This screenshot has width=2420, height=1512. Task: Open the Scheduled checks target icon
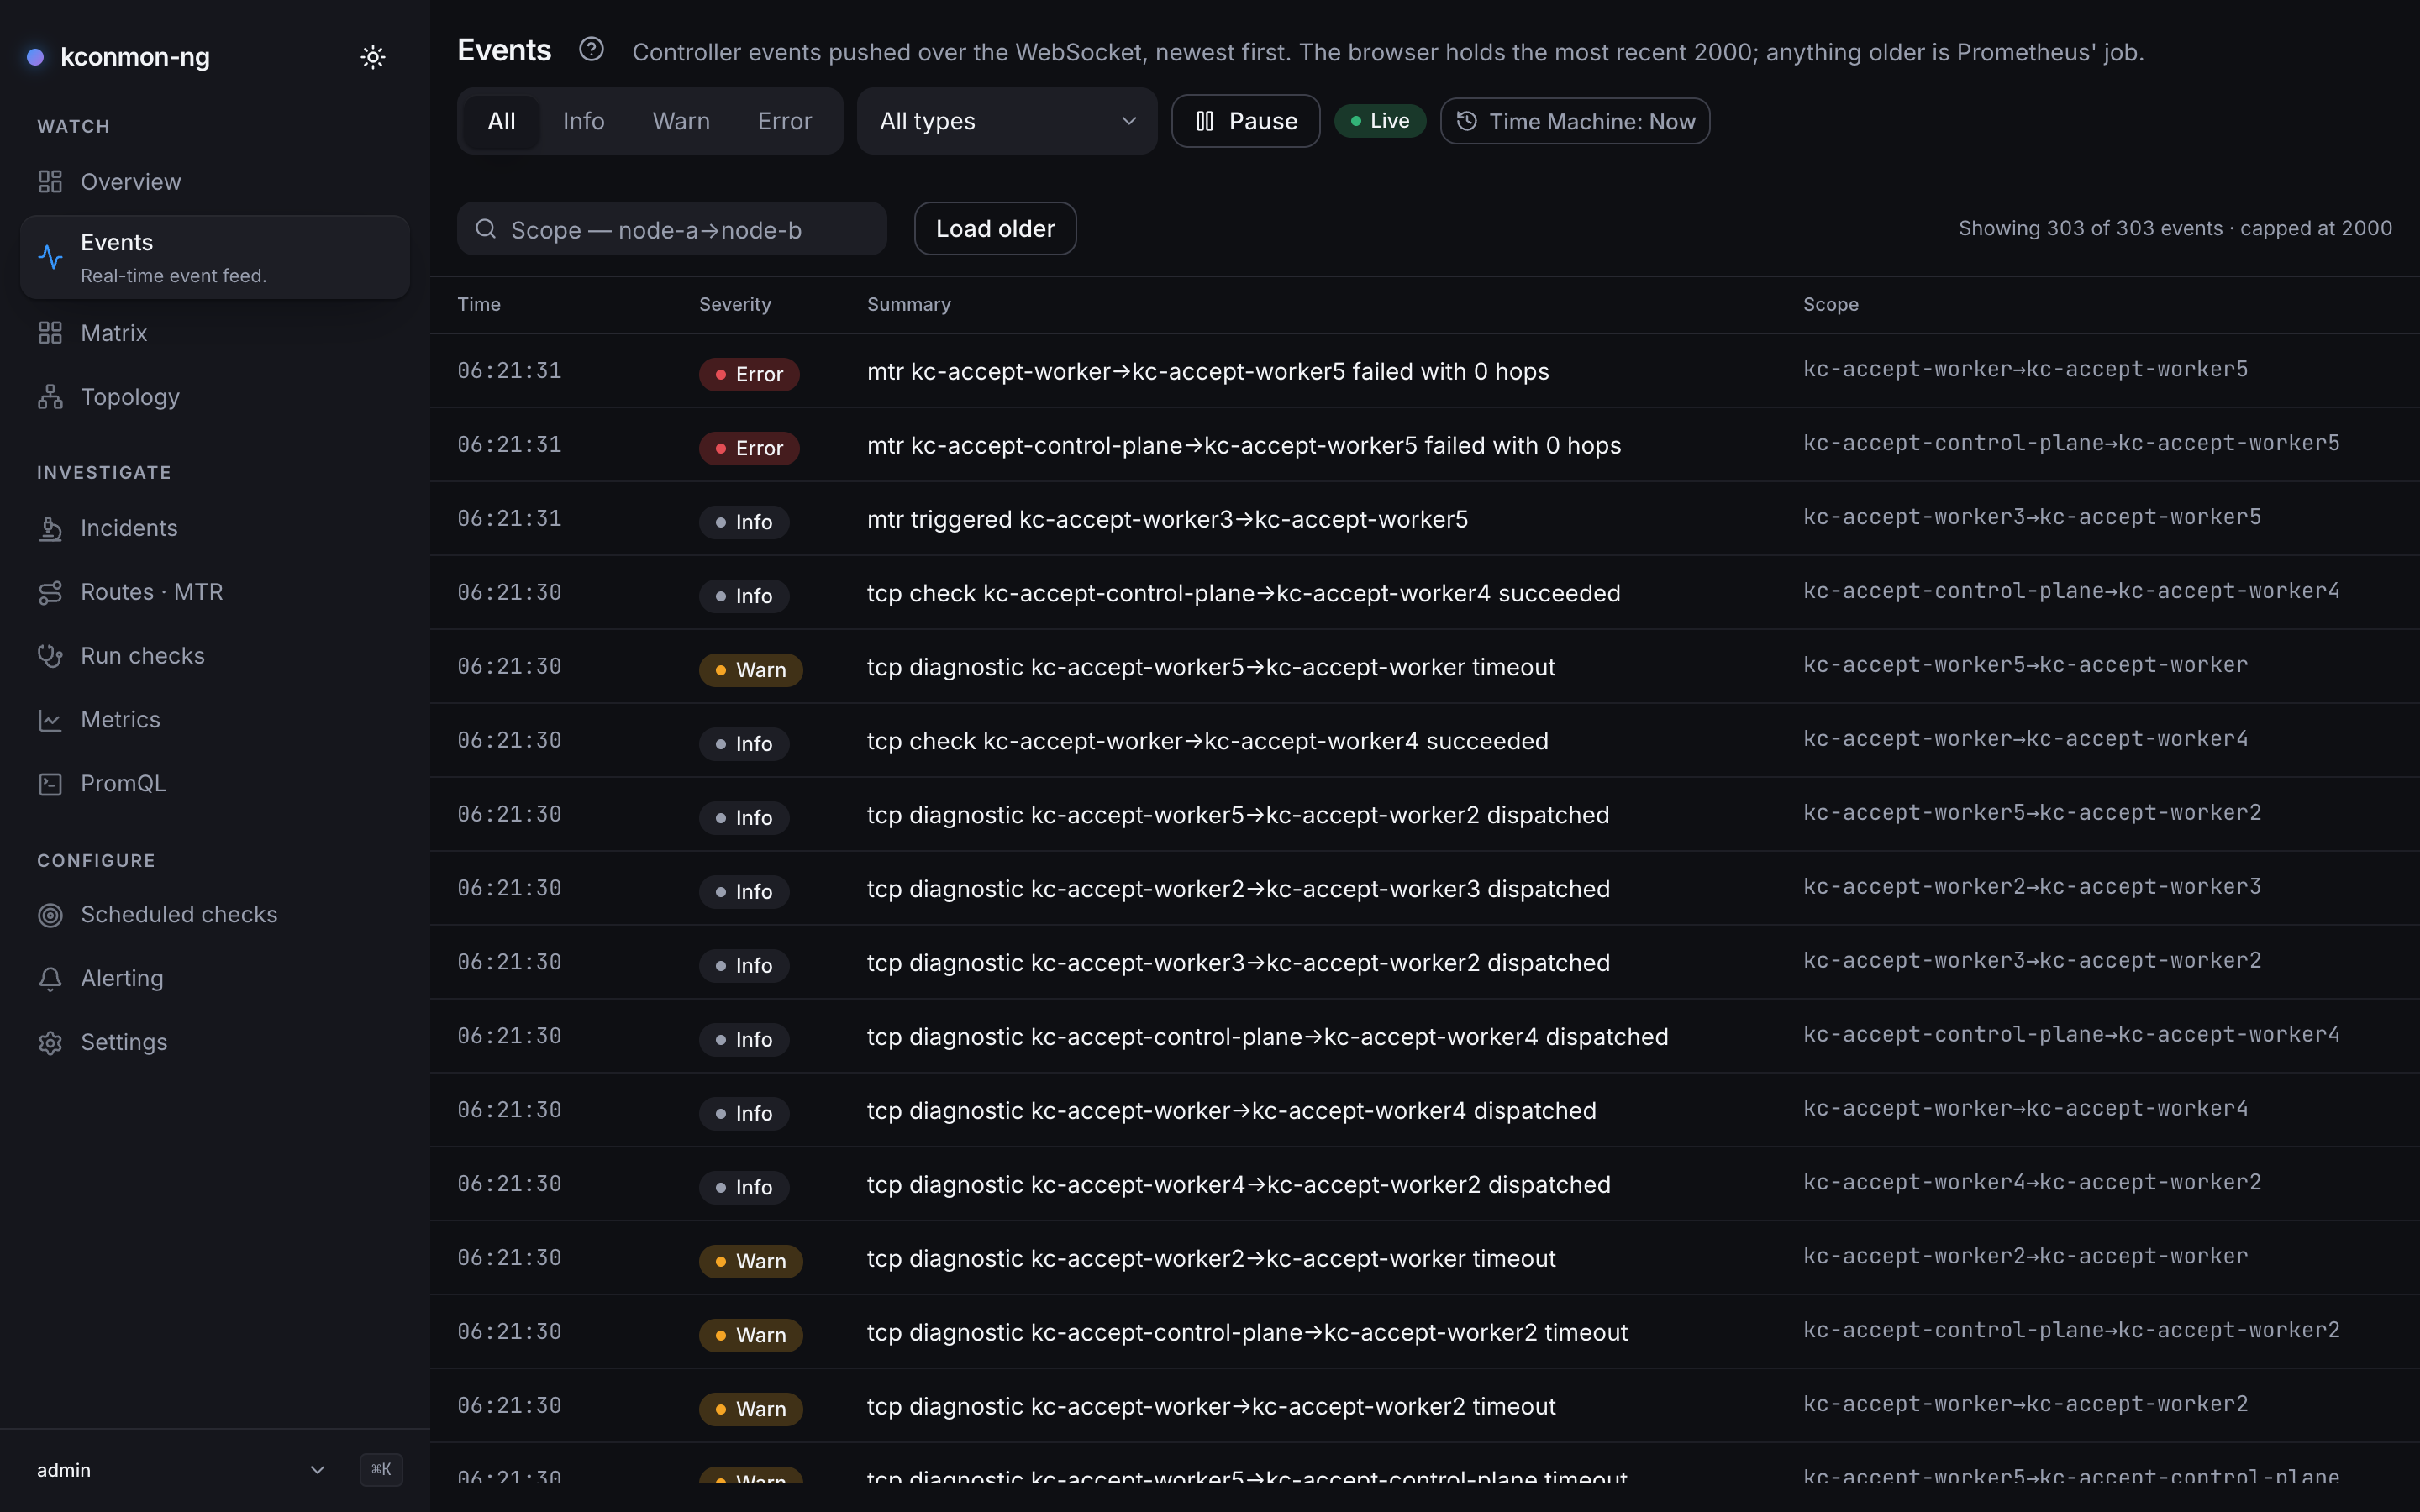(x=50, y=915)
